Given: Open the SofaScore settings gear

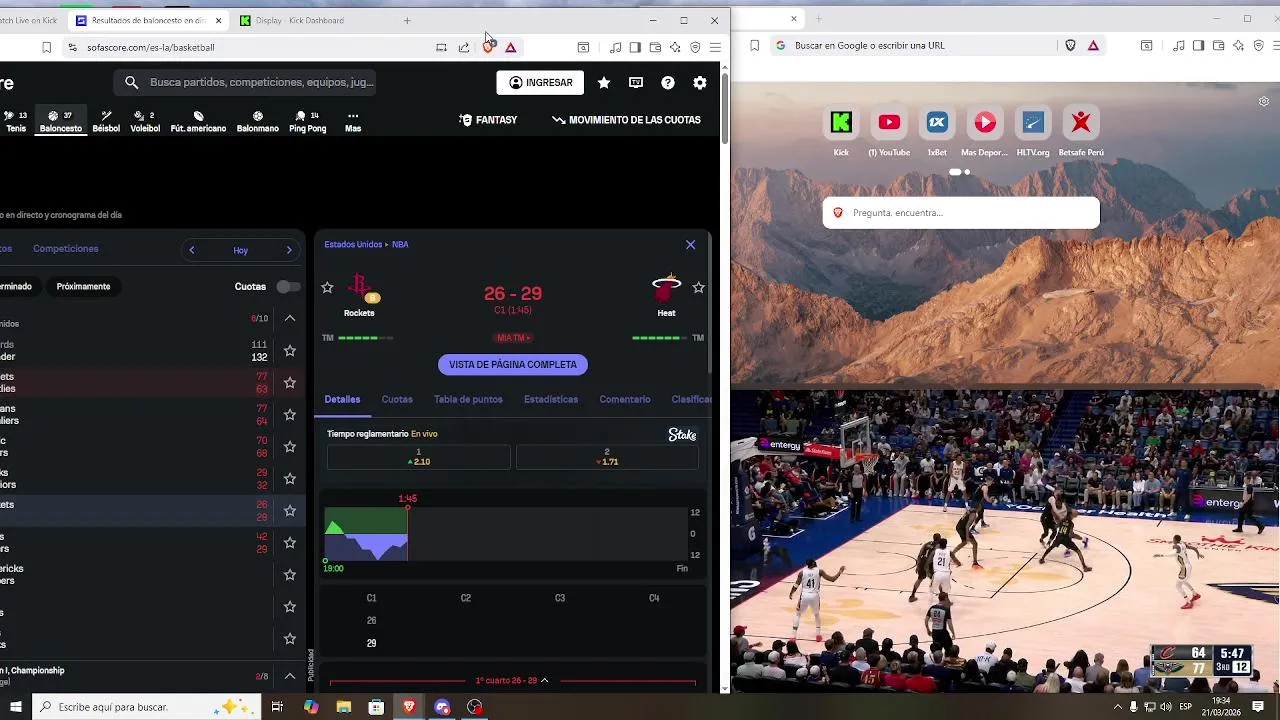Looking at the screenshot, I should click(700, 83).
